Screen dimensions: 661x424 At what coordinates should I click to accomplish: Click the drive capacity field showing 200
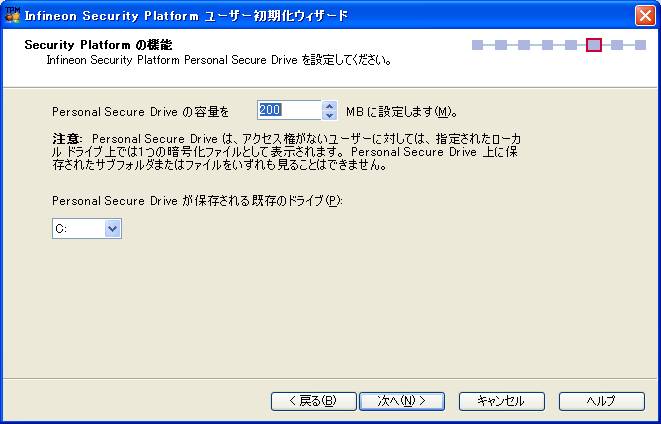[x=290, y=110]
